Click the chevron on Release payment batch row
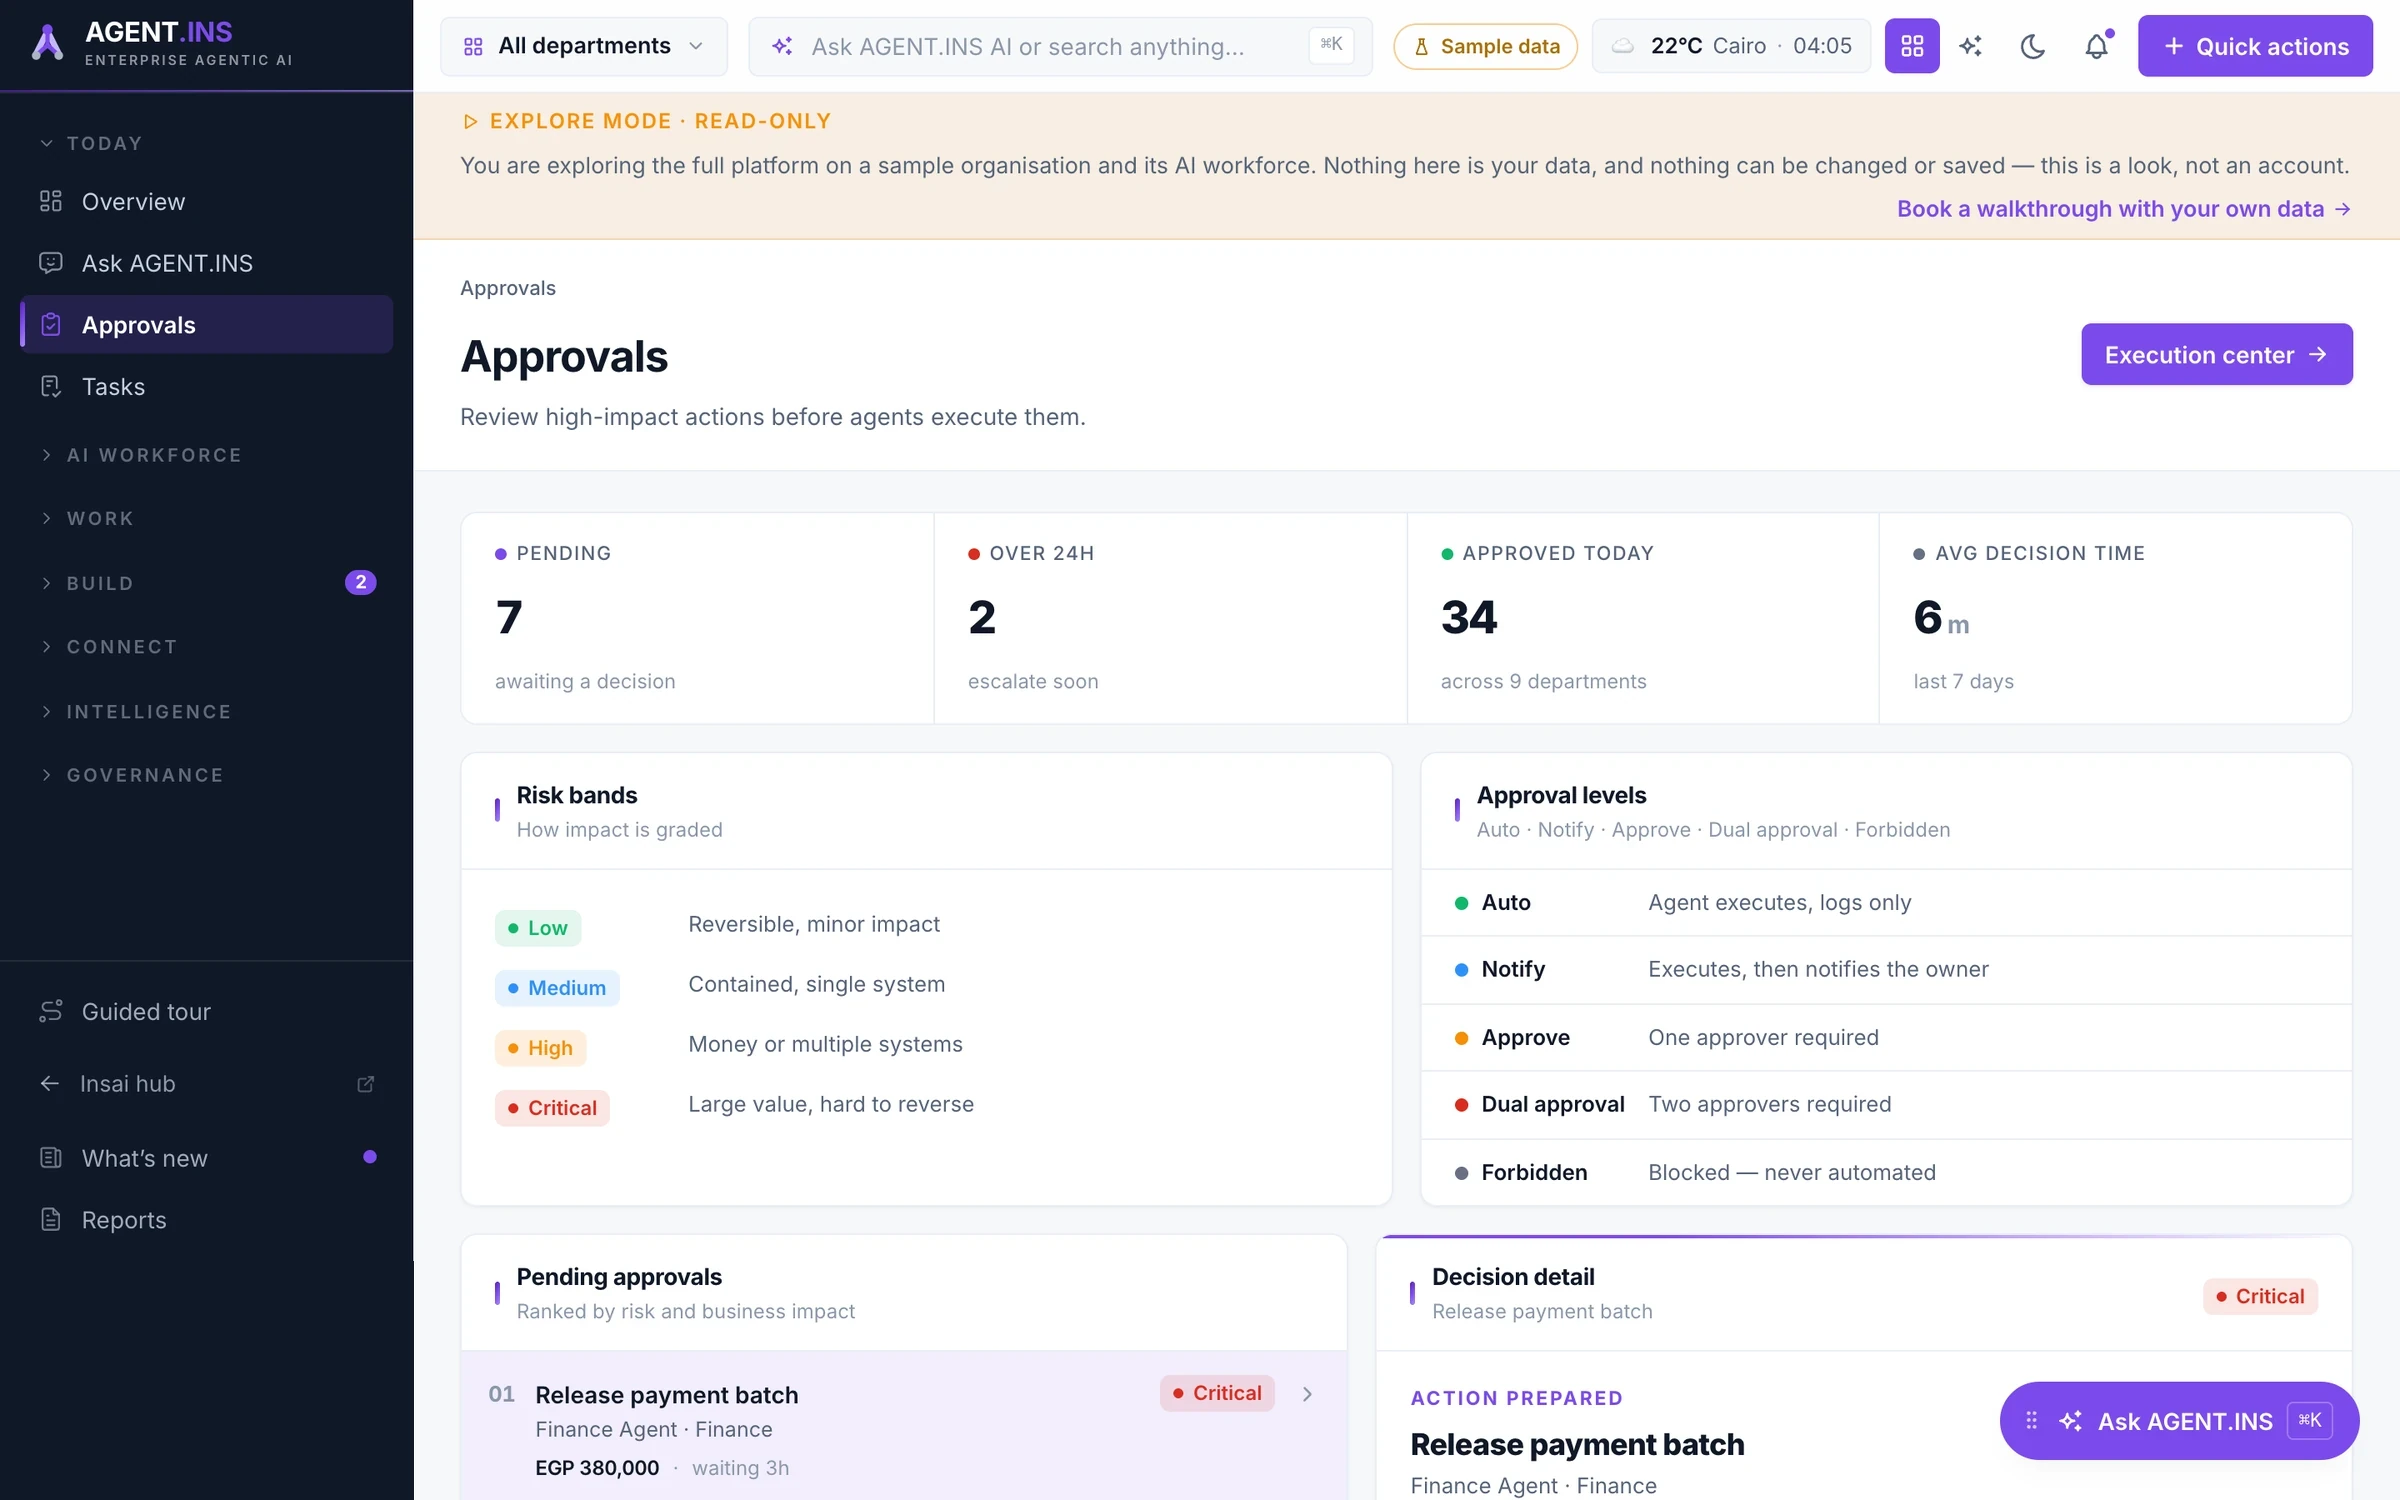The image size is (2400, 1500). tap(1306, 1393)
